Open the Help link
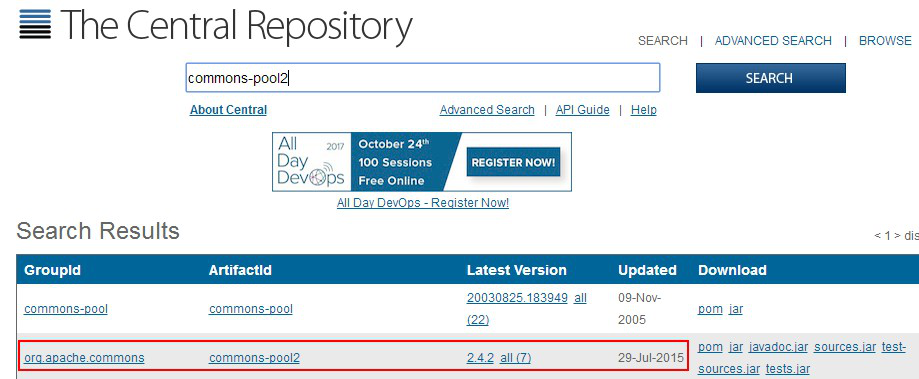This screenshot has height=379, width=919. [644, 110]
